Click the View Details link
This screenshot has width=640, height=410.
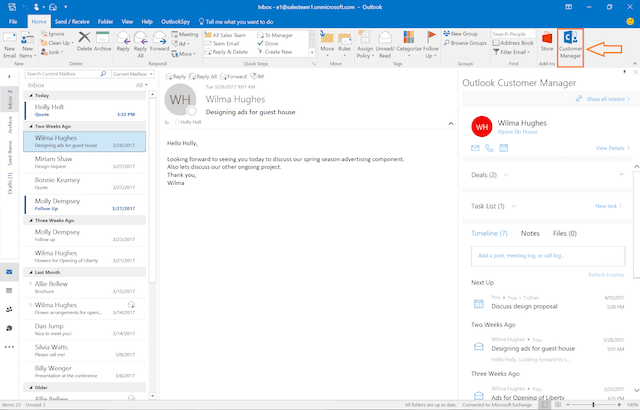(x=612, y=147)
